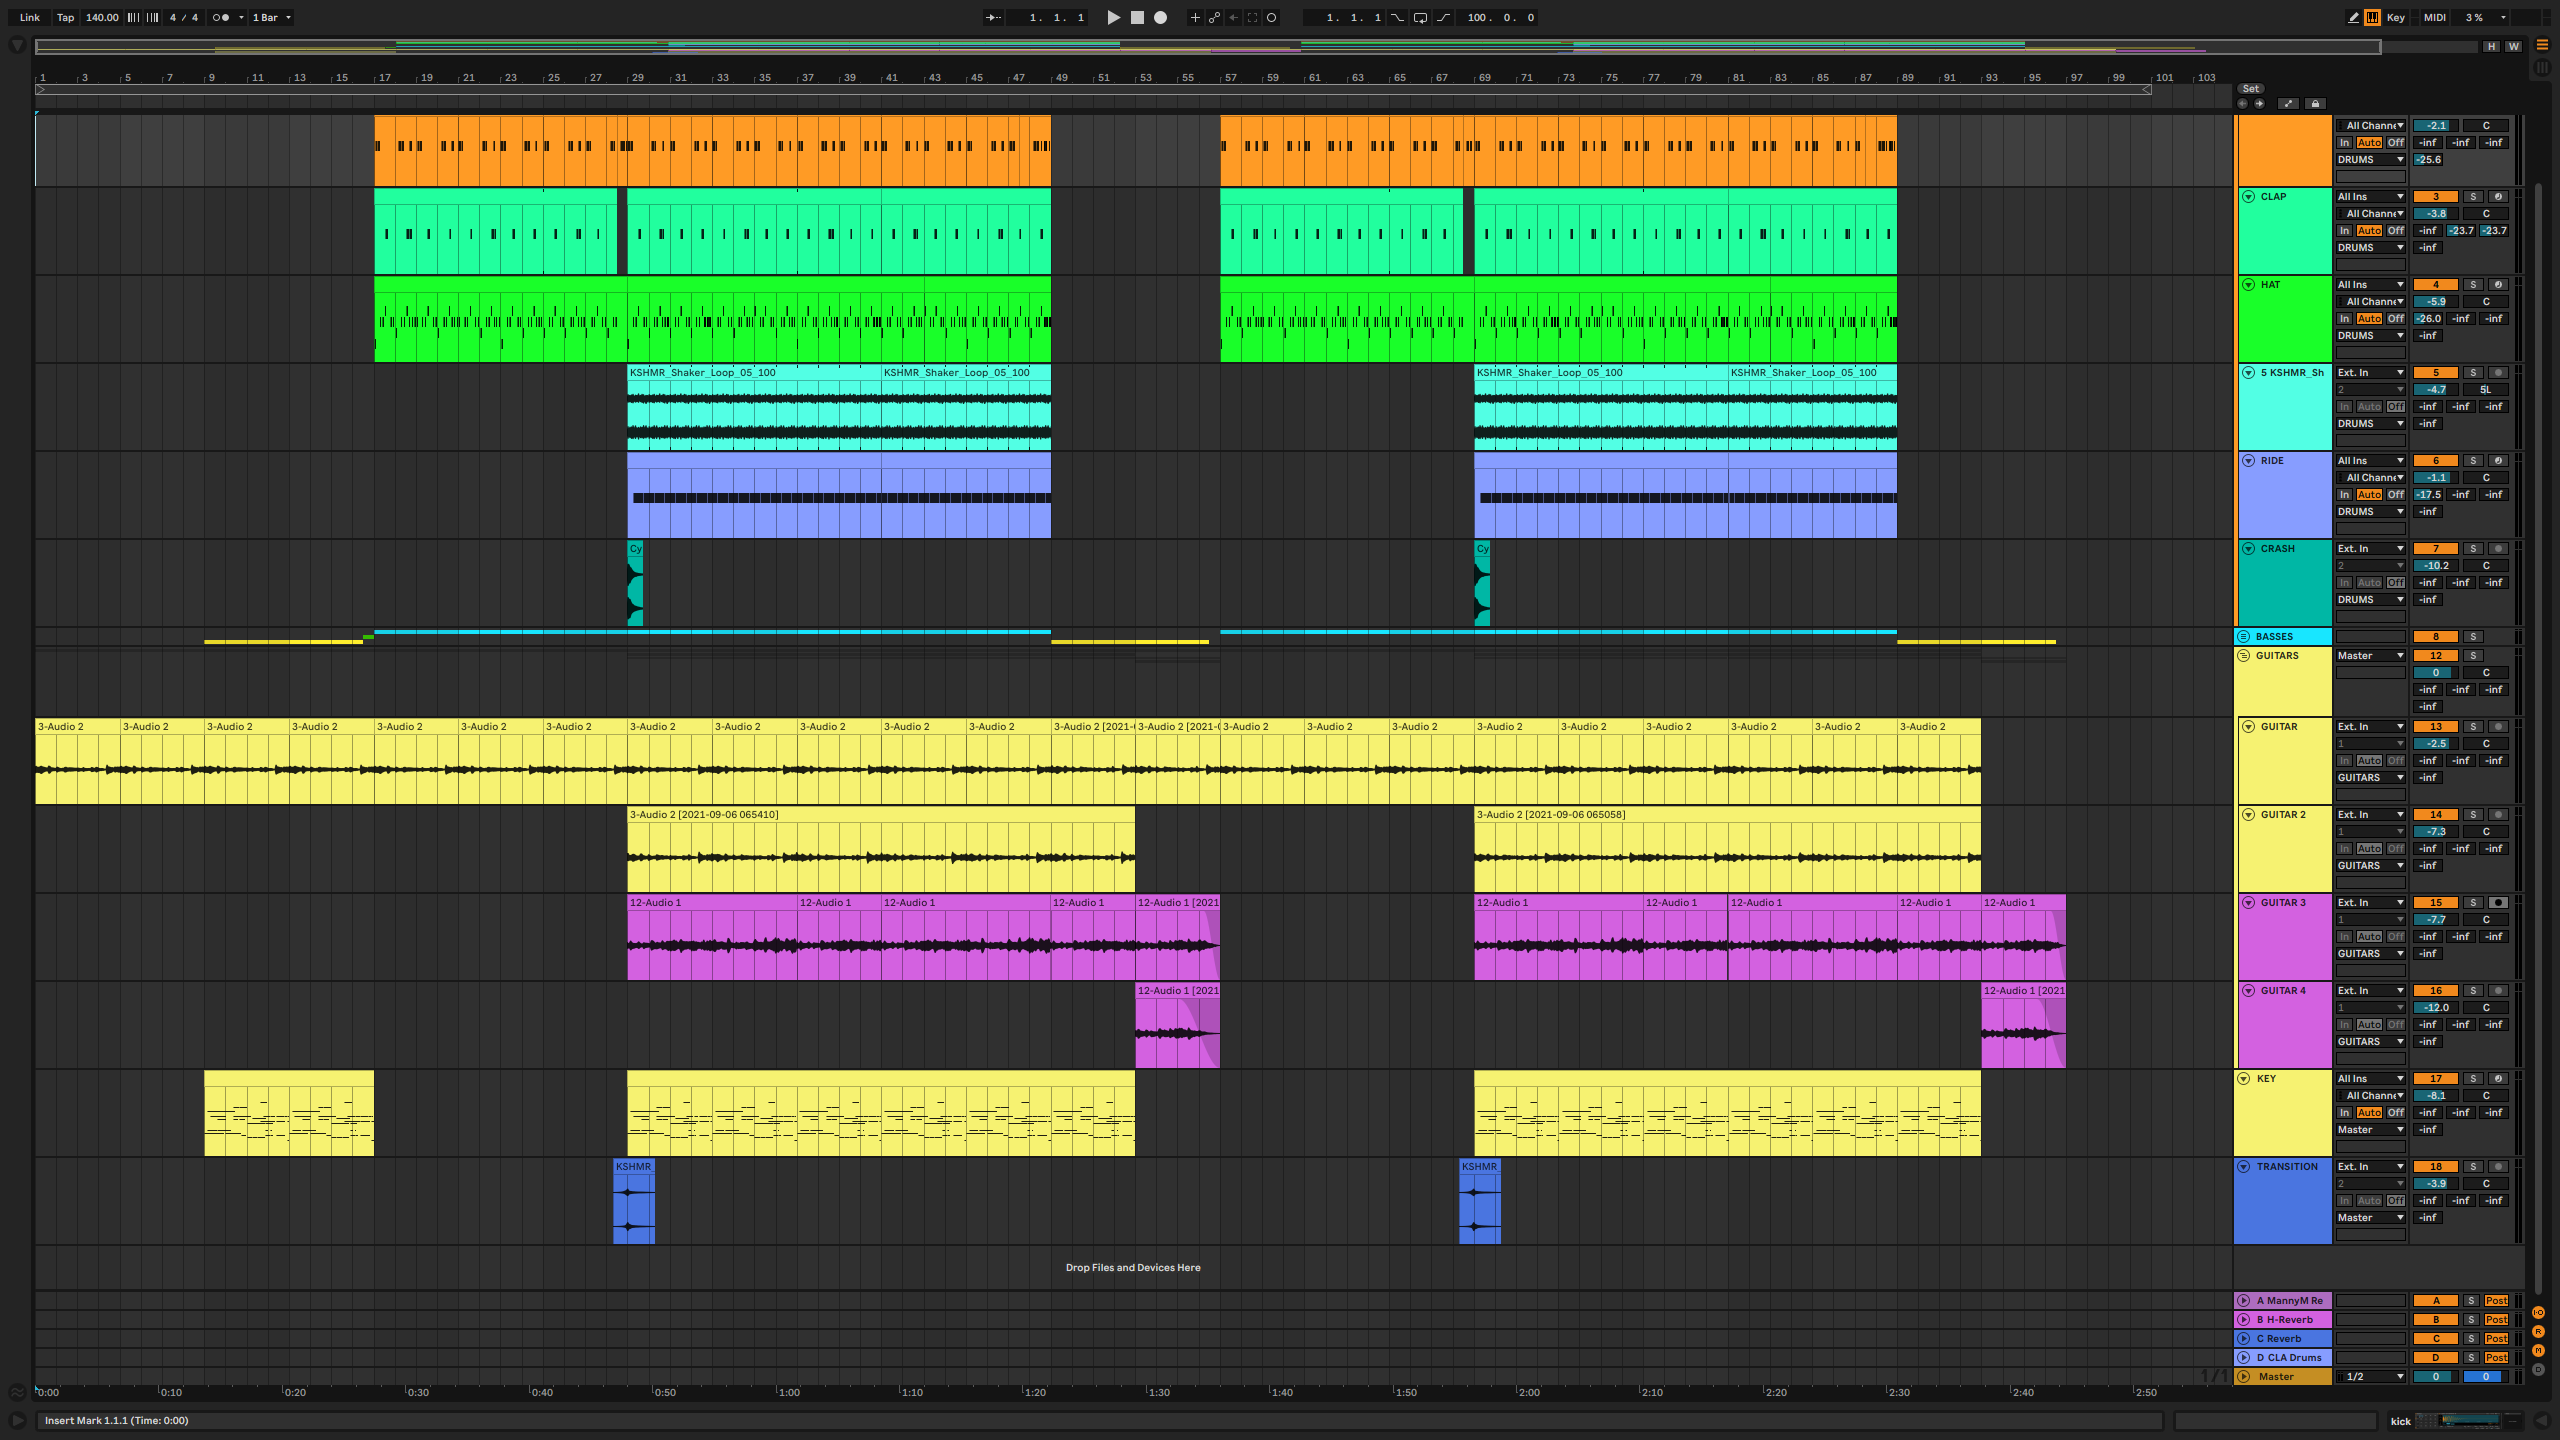The width and height of the screenshot is (2560, 1440).
Task: Collapse the GUITAR 3 track
Action: pyautogui.click(x=2248, y=902)
